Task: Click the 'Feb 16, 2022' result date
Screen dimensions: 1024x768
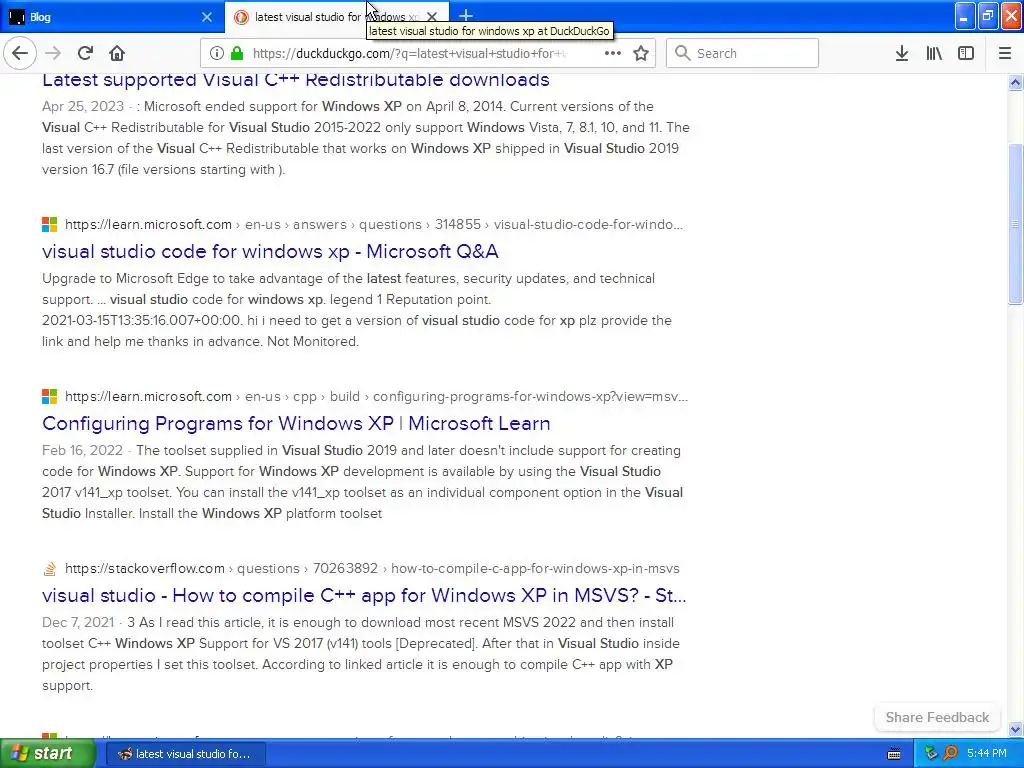Action: (82, 451)
